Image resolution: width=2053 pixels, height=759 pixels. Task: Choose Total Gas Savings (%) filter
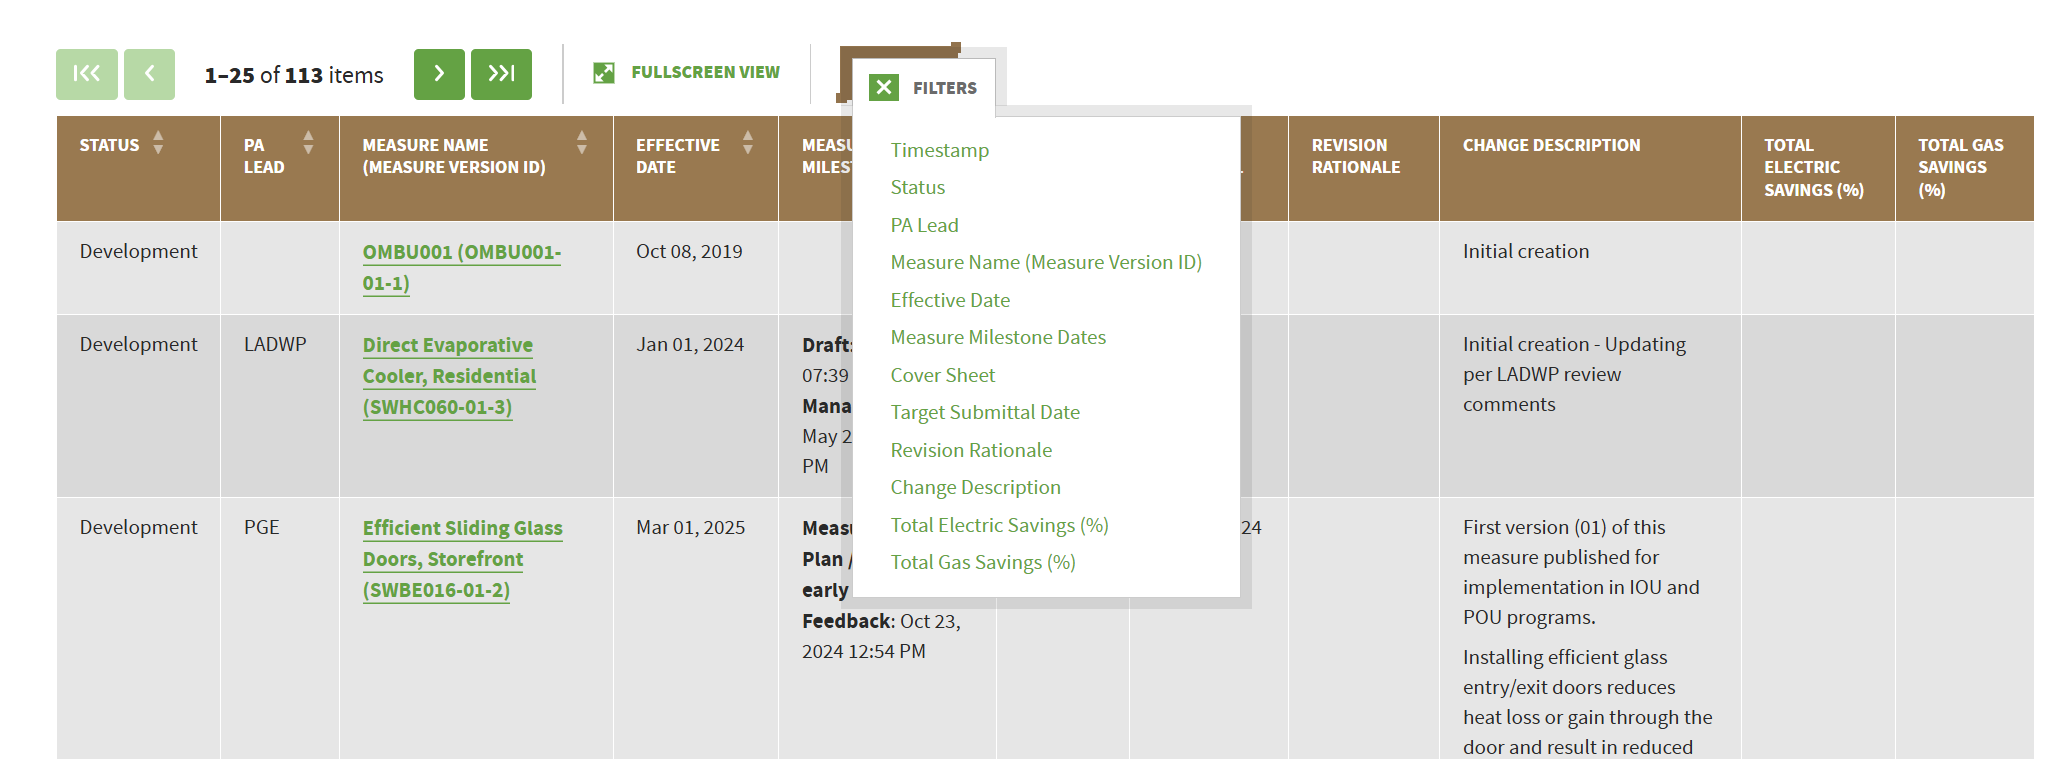tap(983, 562)
